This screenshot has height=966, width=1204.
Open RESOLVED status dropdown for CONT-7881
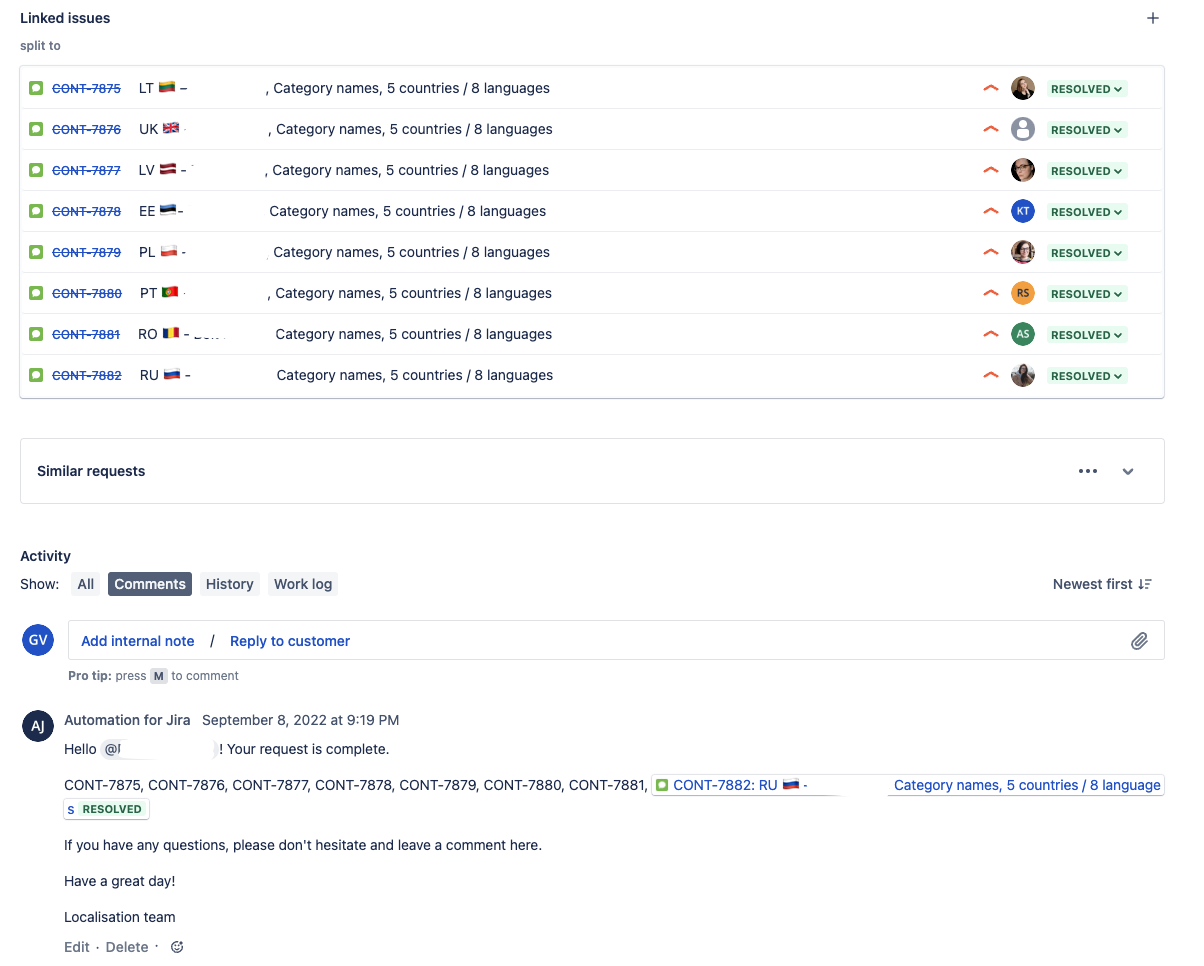[x=1087, y=335]
